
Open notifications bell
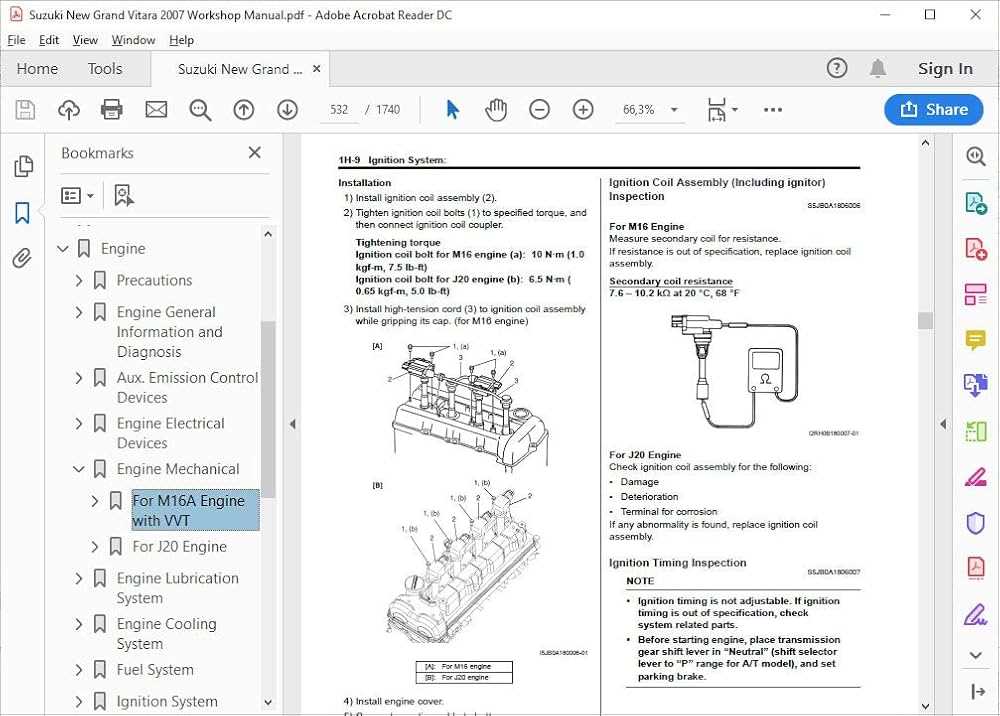click(878, 68)
